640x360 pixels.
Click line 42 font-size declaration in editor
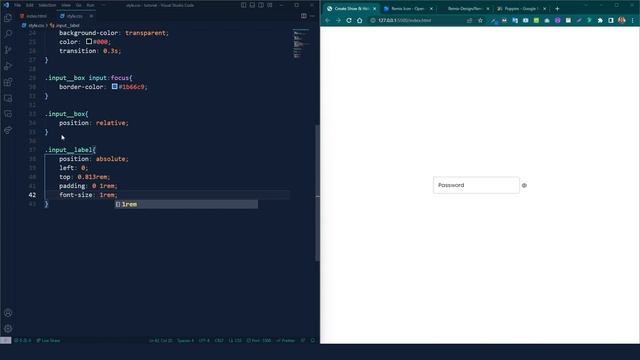88,195
